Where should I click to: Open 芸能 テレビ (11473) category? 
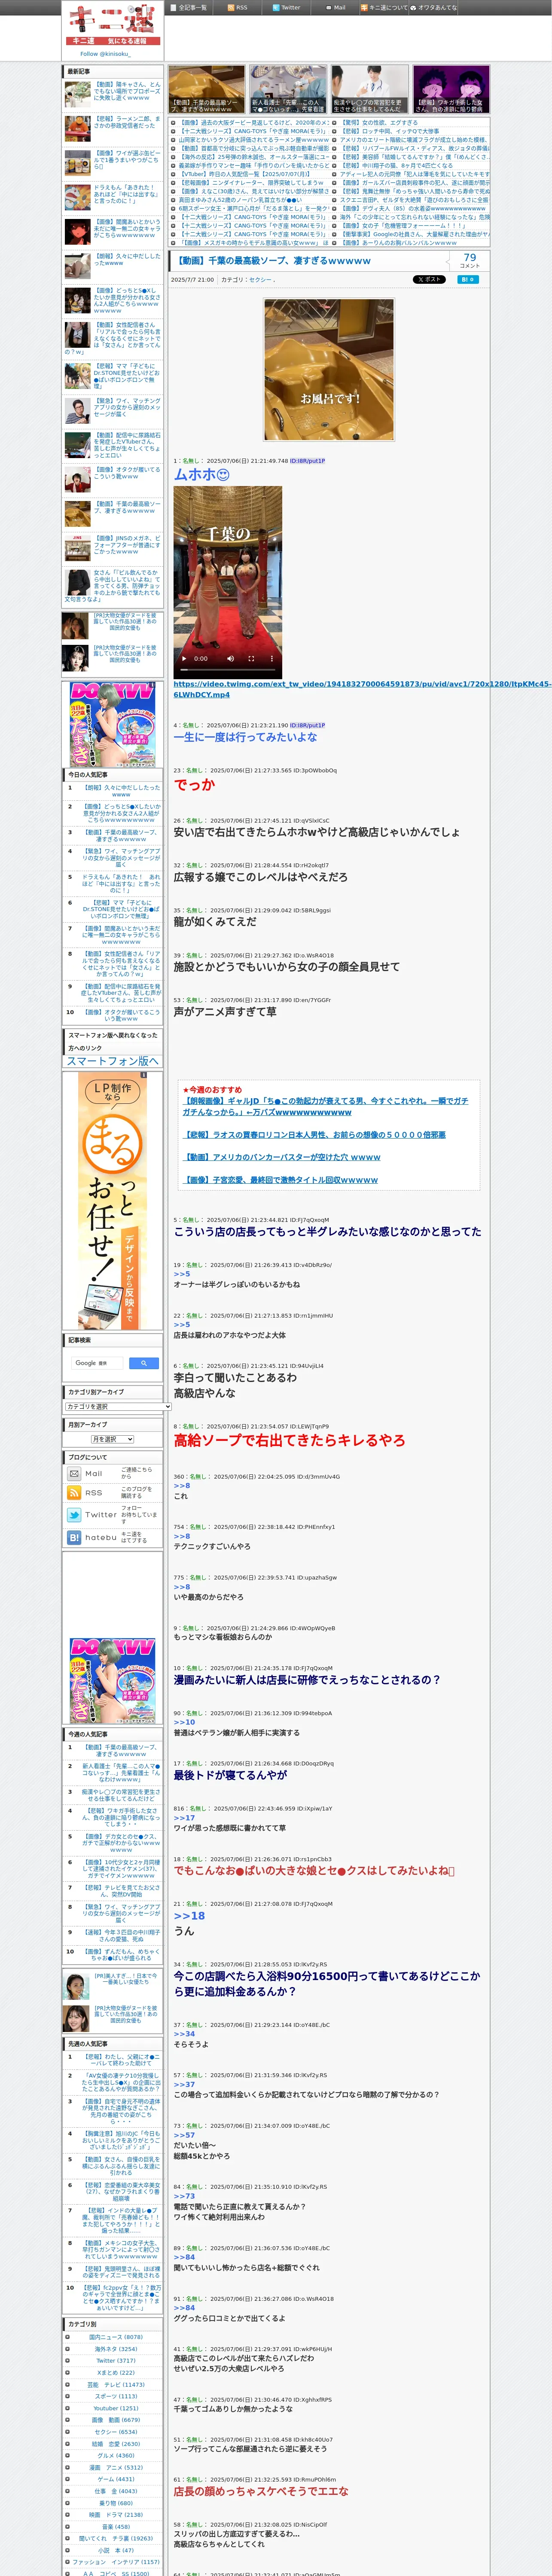pyautogui.click(x=116, y=2385)
